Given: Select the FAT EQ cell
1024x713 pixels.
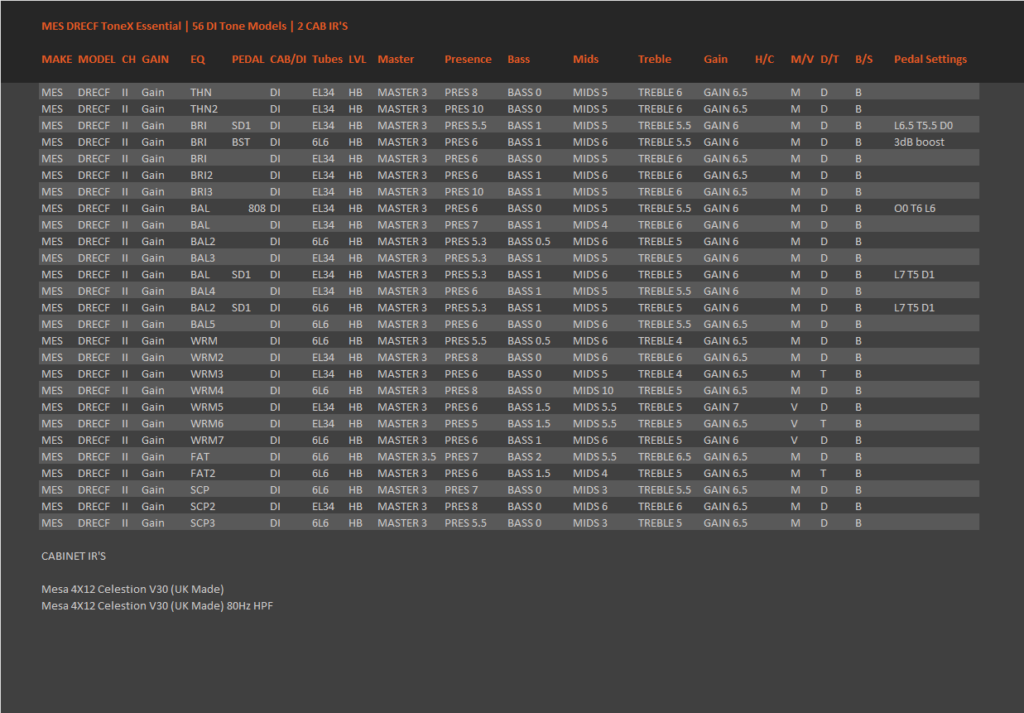Looking at the screenshot, I should (200, 457).
